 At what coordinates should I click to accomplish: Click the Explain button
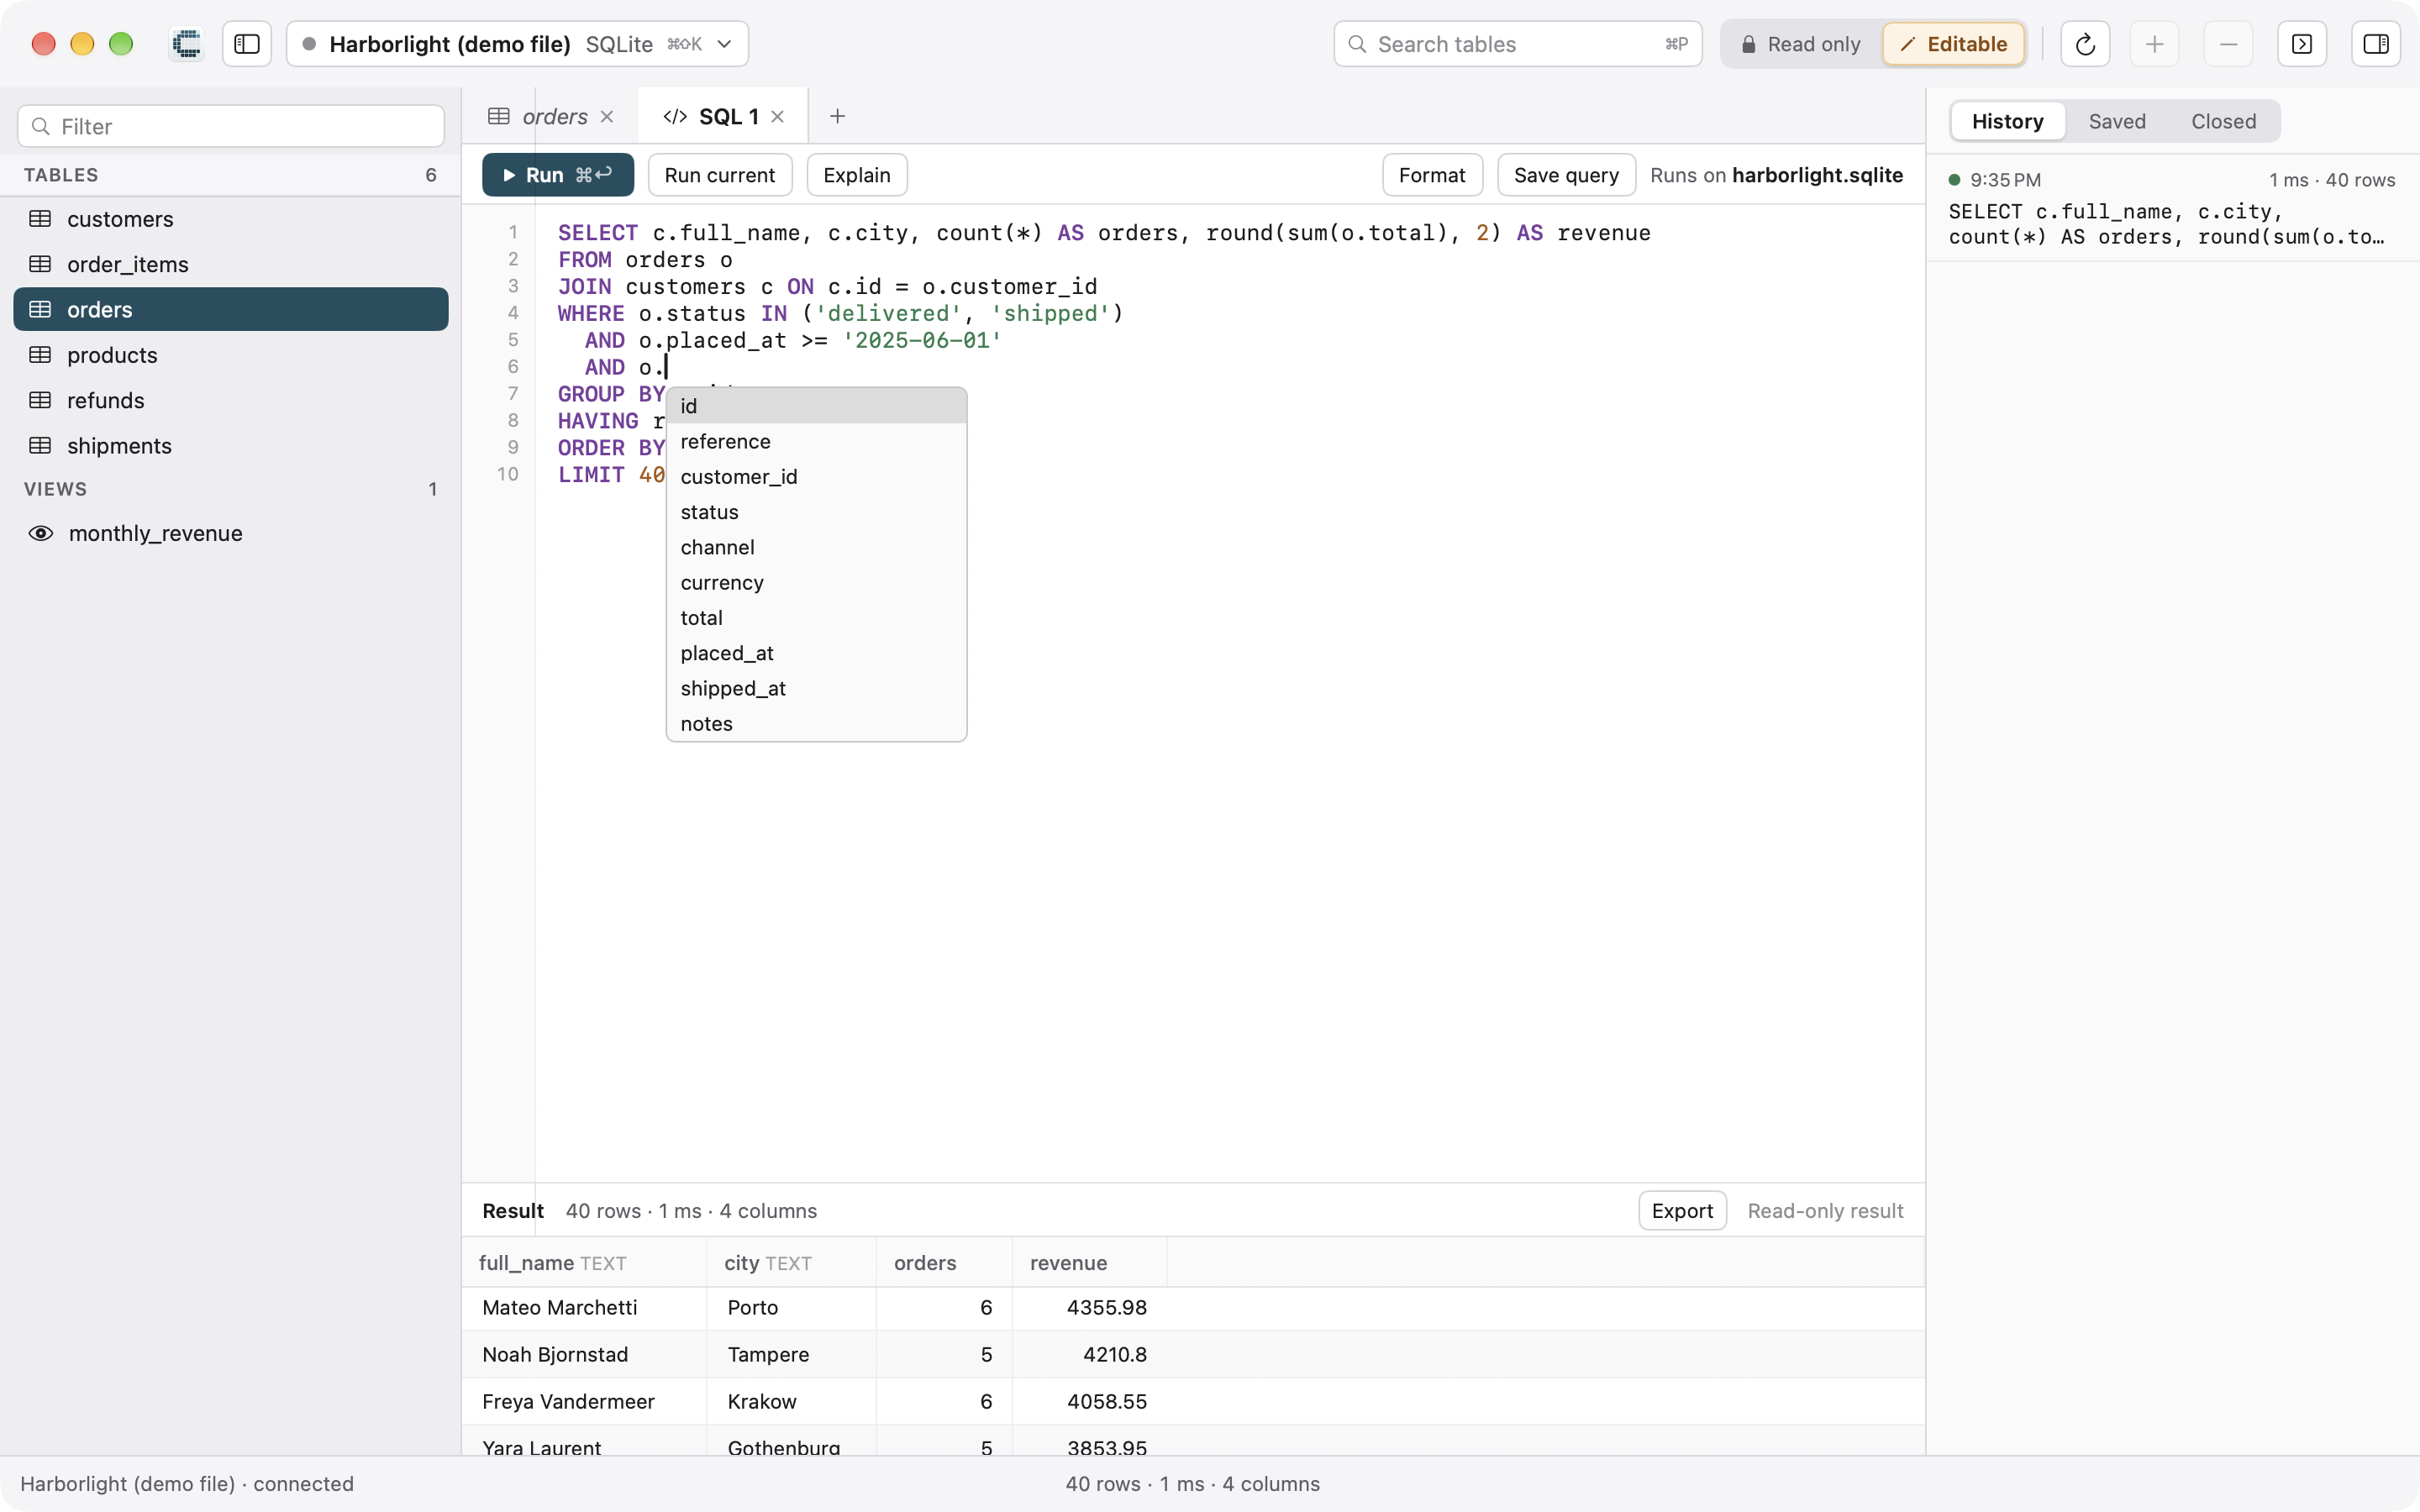[x=857, y=175]
